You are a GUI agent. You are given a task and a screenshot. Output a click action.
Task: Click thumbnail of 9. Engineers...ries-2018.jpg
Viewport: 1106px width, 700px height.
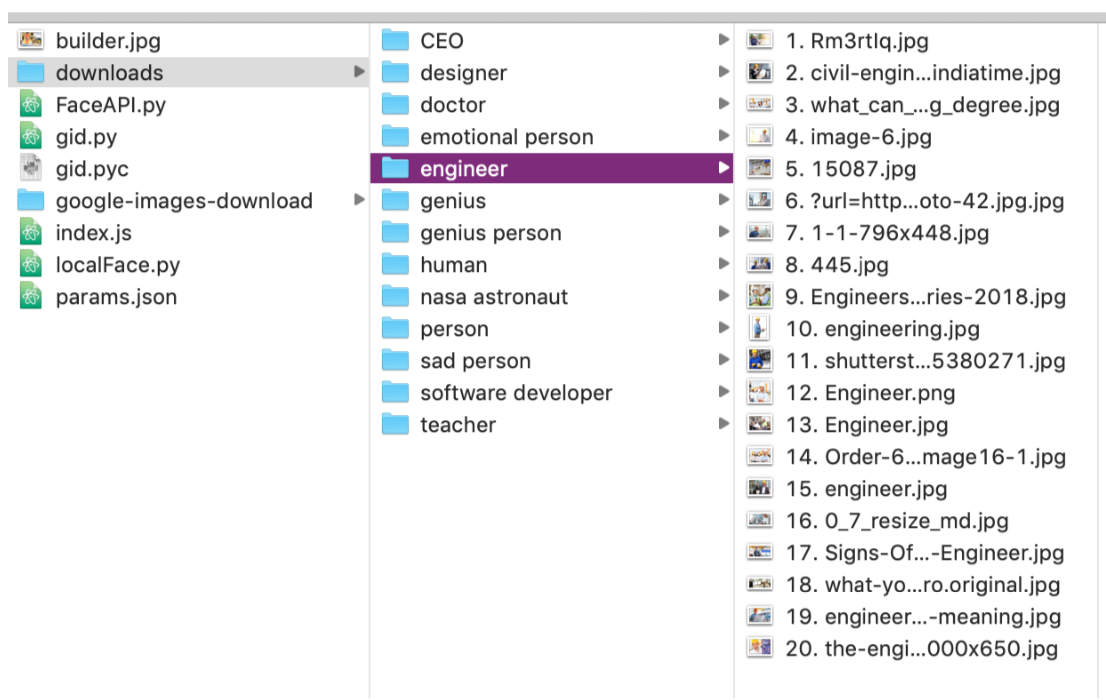[760, 296]
